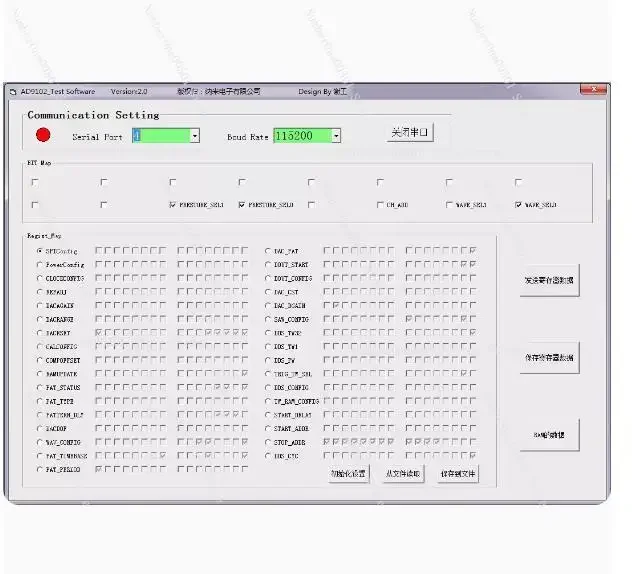
Task: Click the 发送寄存器数据 send register data button
Action: click(x=549, y=280)
